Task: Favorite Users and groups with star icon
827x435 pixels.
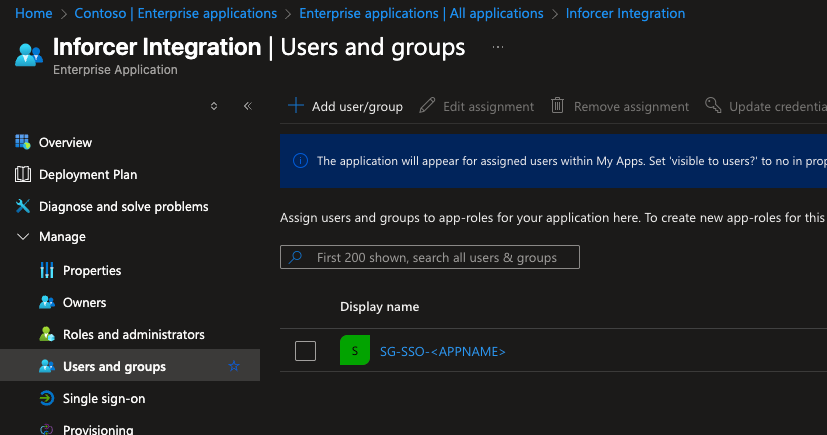Action: pos(234,366)
